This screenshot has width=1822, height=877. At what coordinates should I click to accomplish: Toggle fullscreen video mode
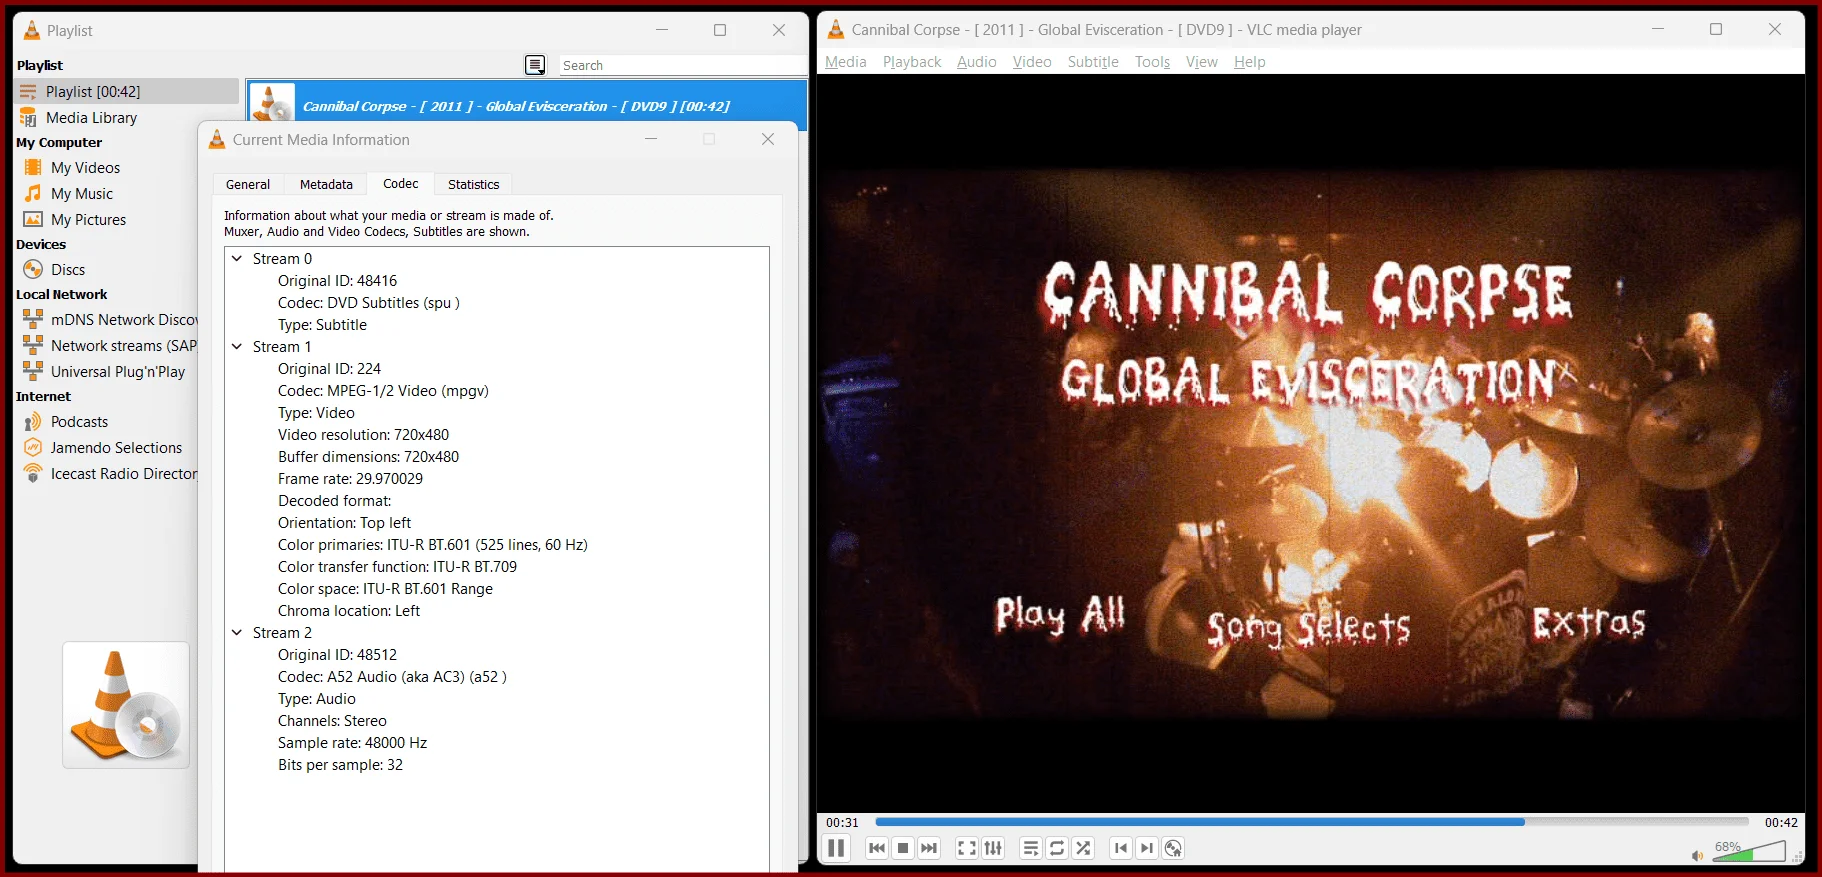click(x=967, y=848)
